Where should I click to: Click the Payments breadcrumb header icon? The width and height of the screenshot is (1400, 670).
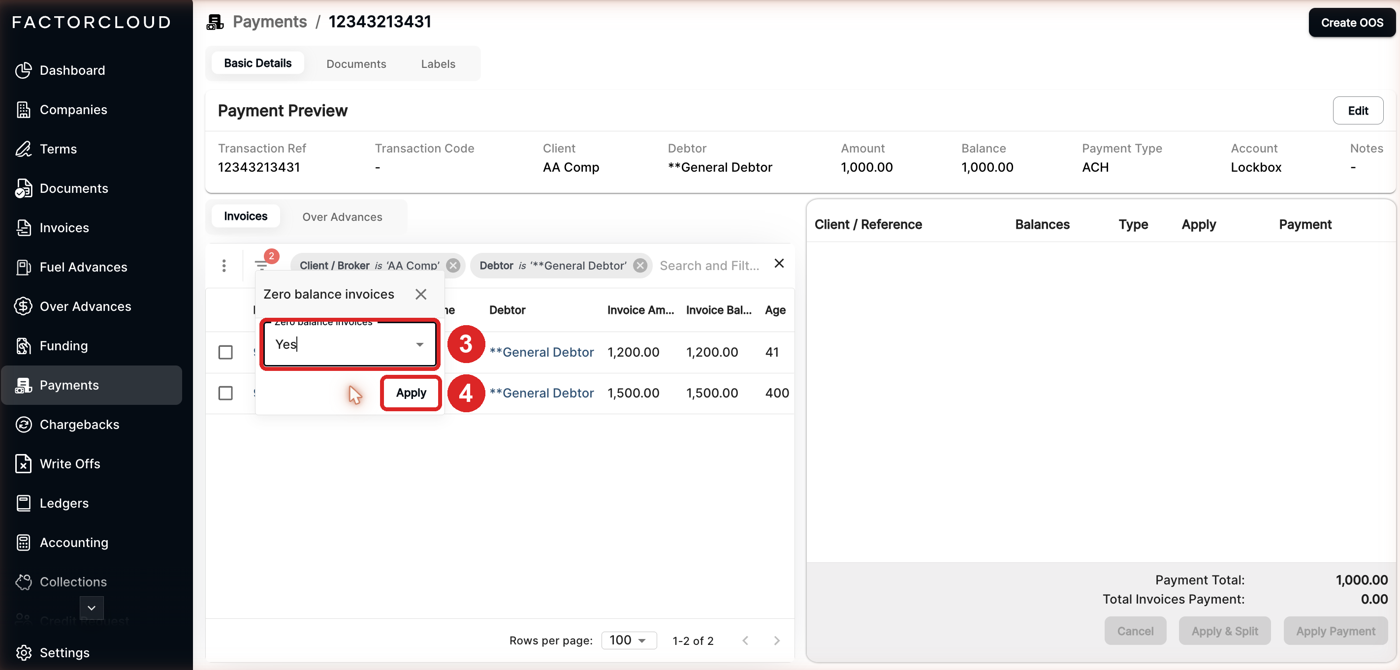click(x=215, y=22)
